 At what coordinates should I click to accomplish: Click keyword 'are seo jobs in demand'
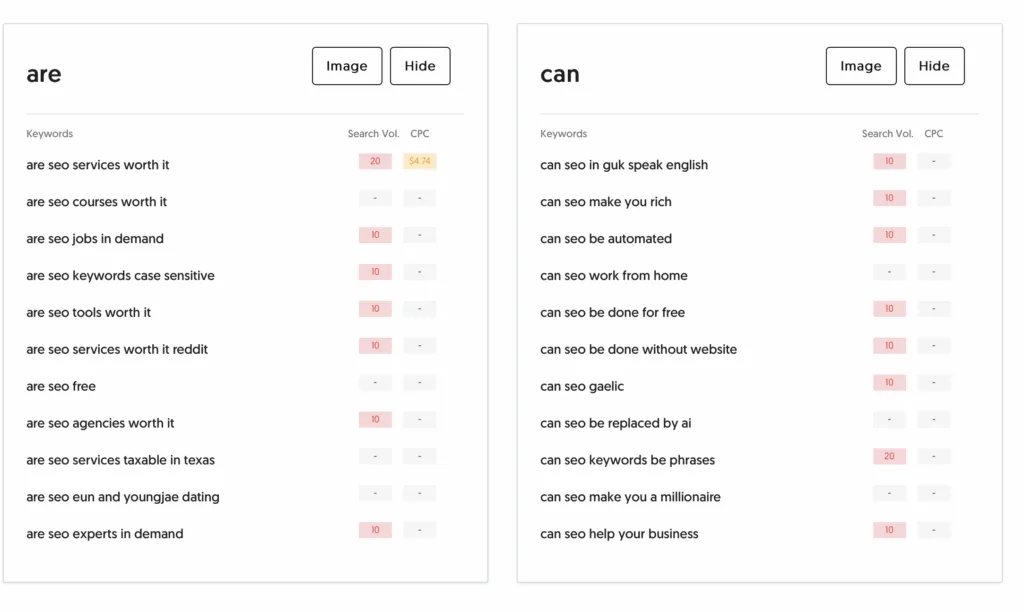(x=95, y=238)
